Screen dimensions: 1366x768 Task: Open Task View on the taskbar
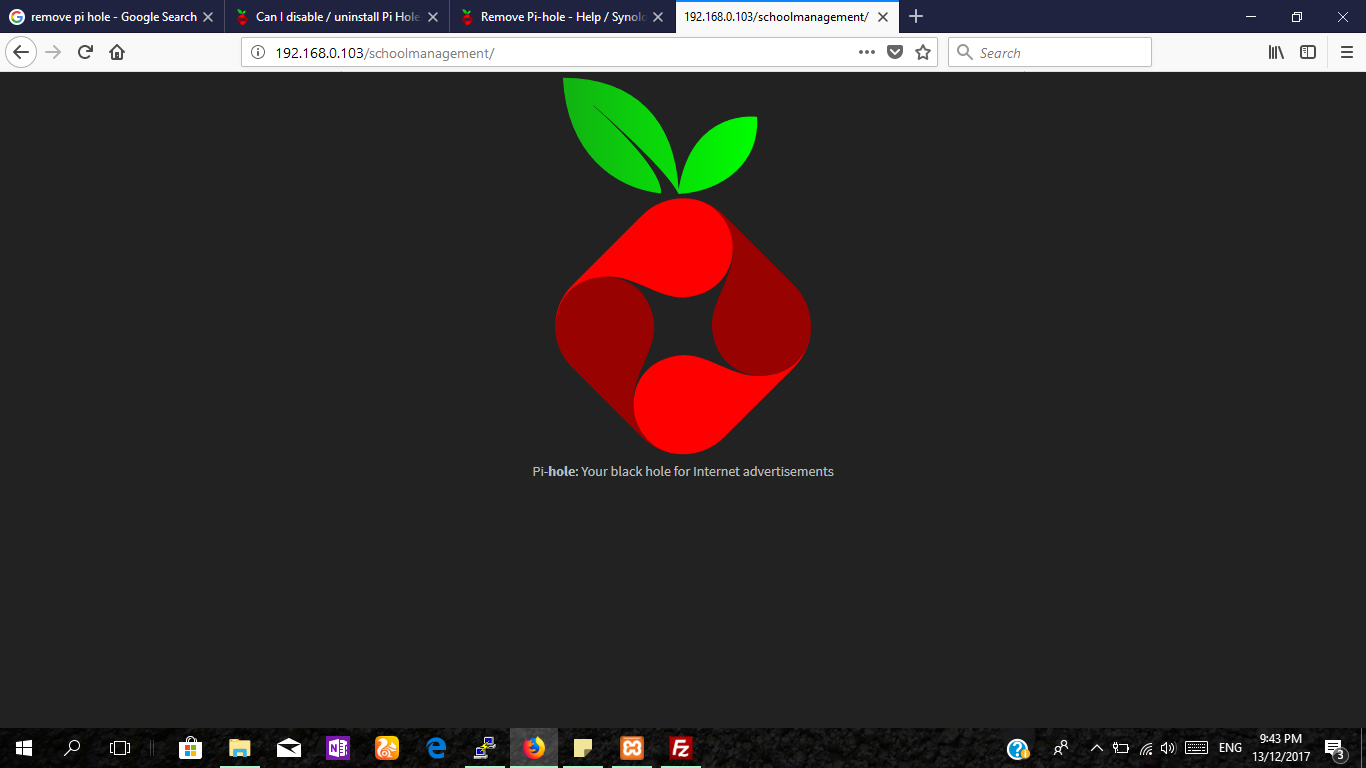pyautogui.click(x=120, y=748)
